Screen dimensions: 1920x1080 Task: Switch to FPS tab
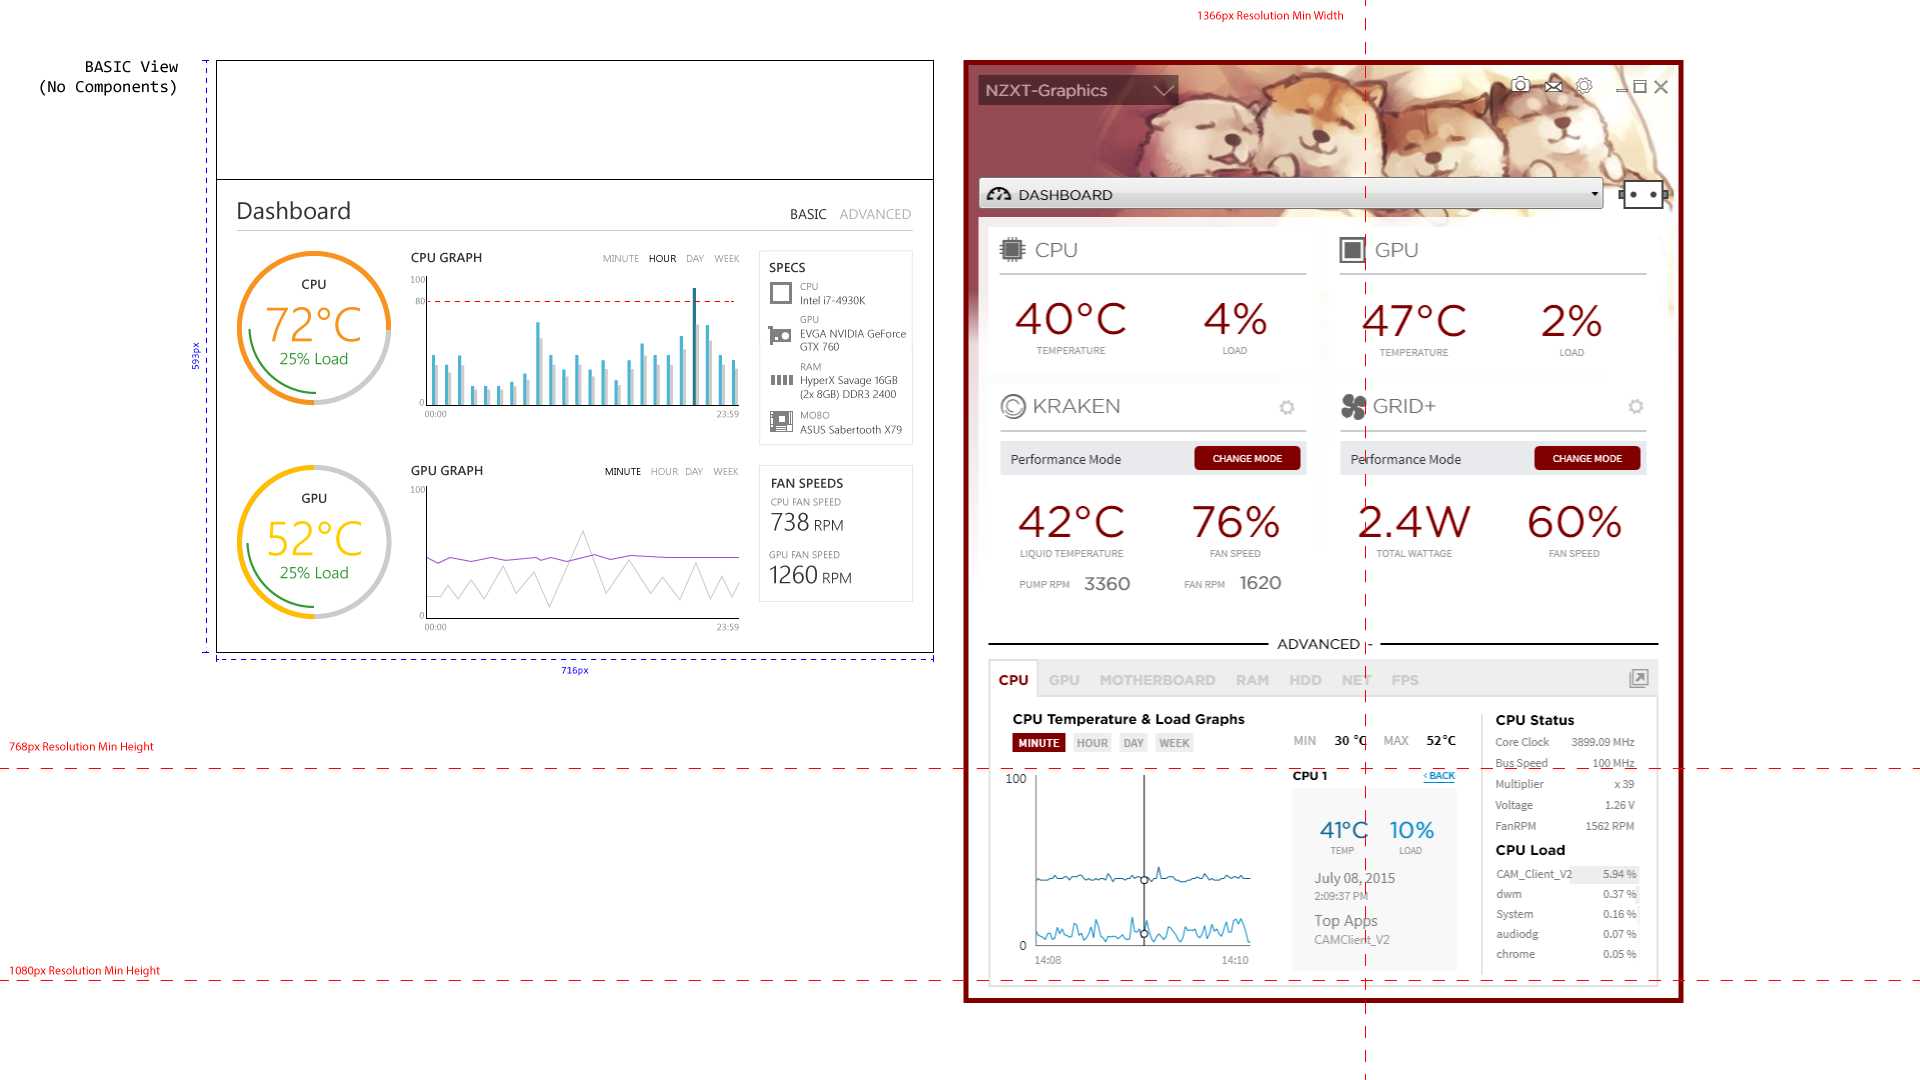click(x=1405, y=680)
